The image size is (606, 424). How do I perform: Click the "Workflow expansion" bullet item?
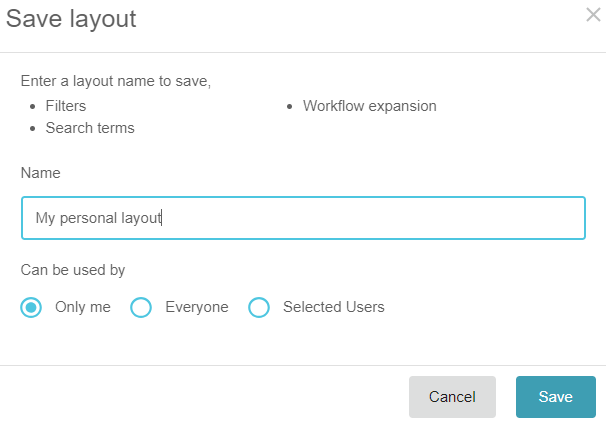[x=369, y=105]
